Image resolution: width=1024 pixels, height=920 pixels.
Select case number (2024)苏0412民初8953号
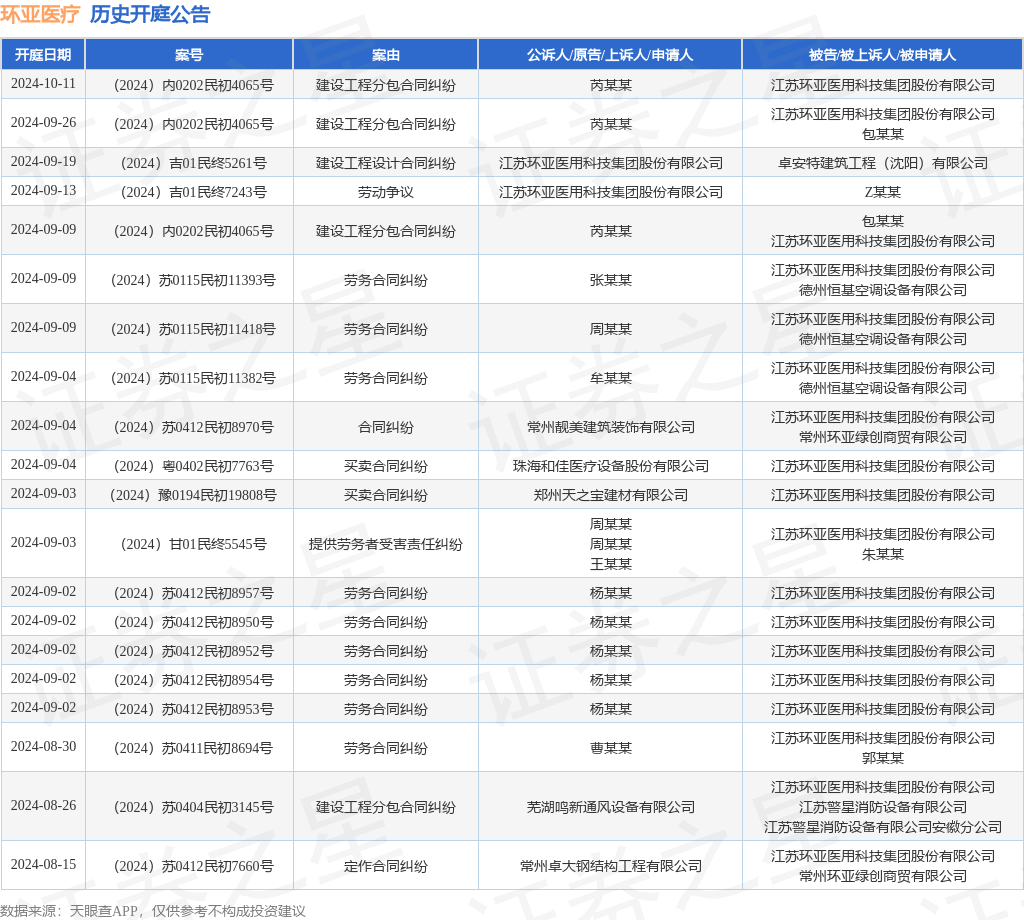[x=193, y=709]
